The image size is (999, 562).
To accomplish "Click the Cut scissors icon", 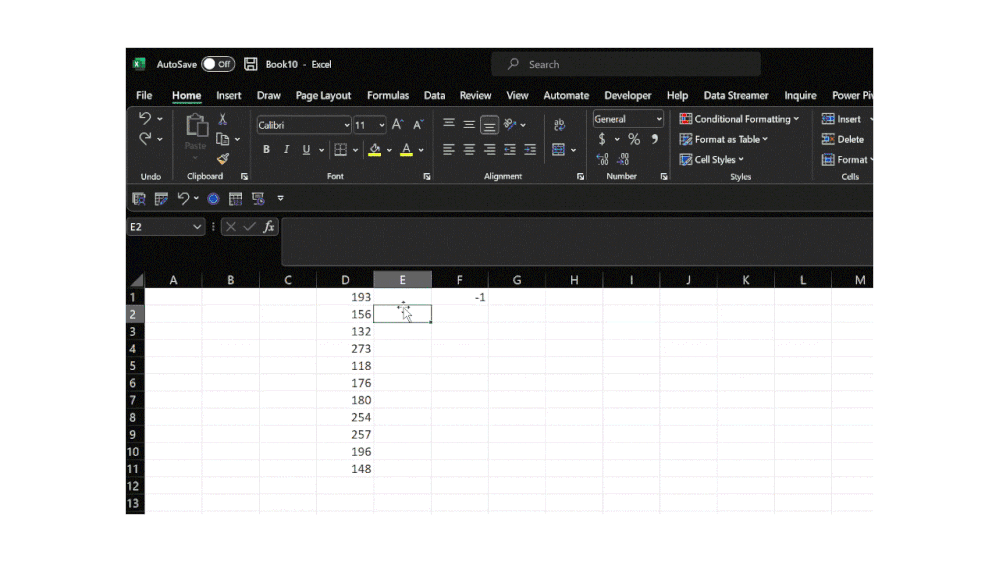I will [222, 119].
